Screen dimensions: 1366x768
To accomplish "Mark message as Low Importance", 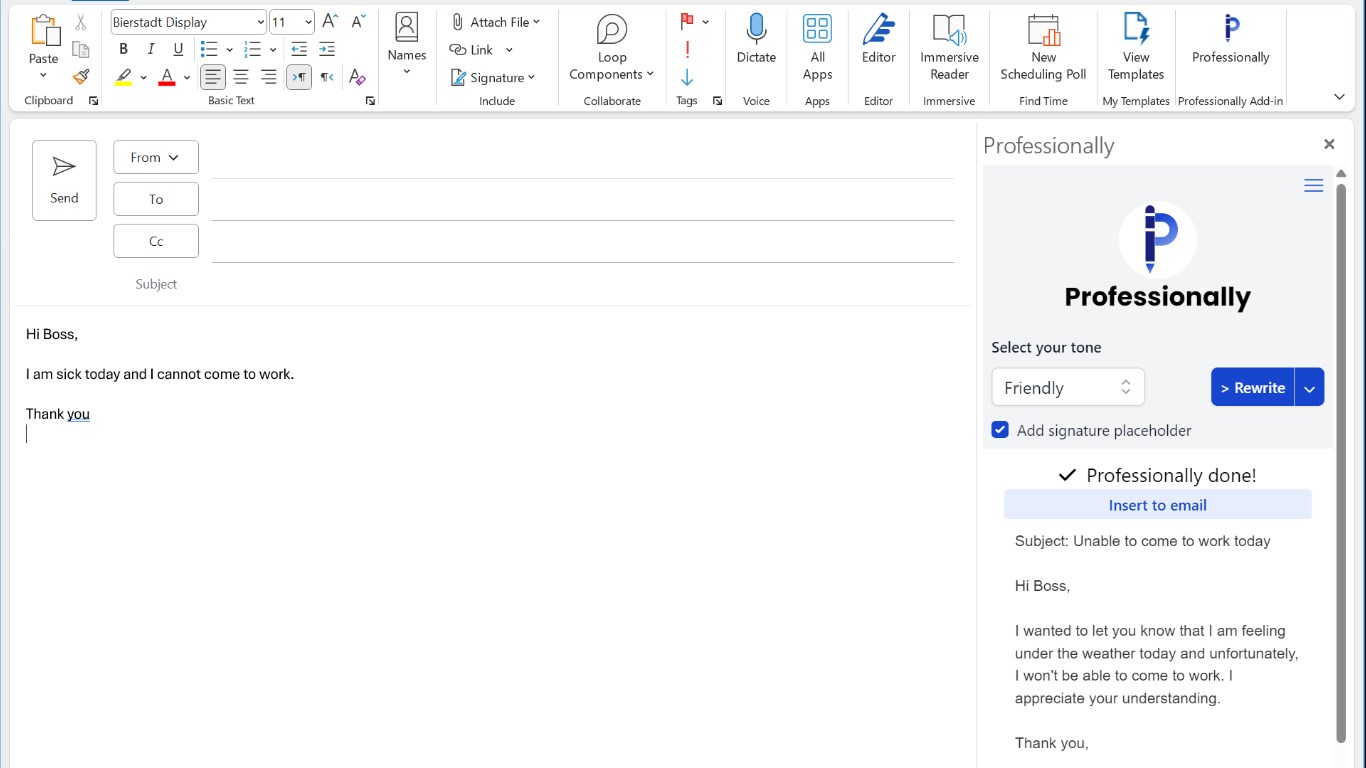I will 687,77.
